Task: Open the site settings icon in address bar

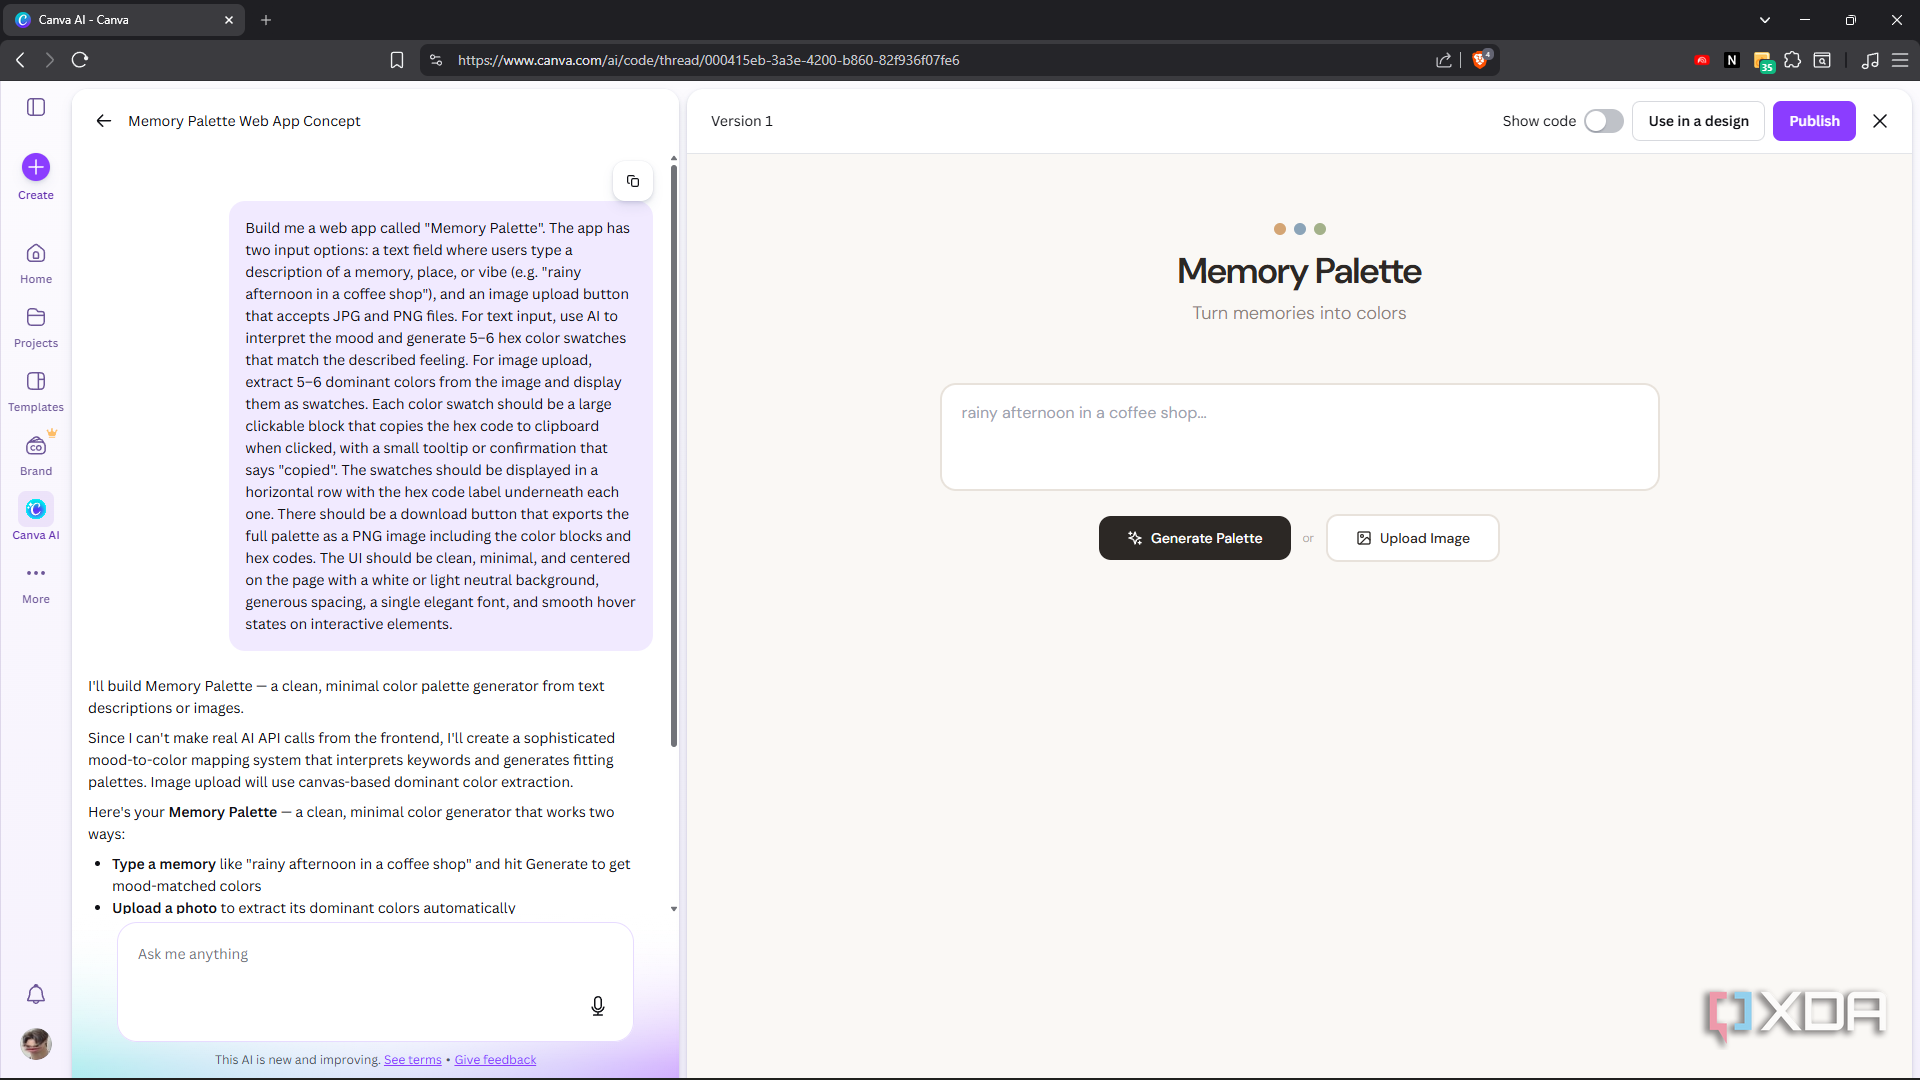Action: click(x=436, y=60)
